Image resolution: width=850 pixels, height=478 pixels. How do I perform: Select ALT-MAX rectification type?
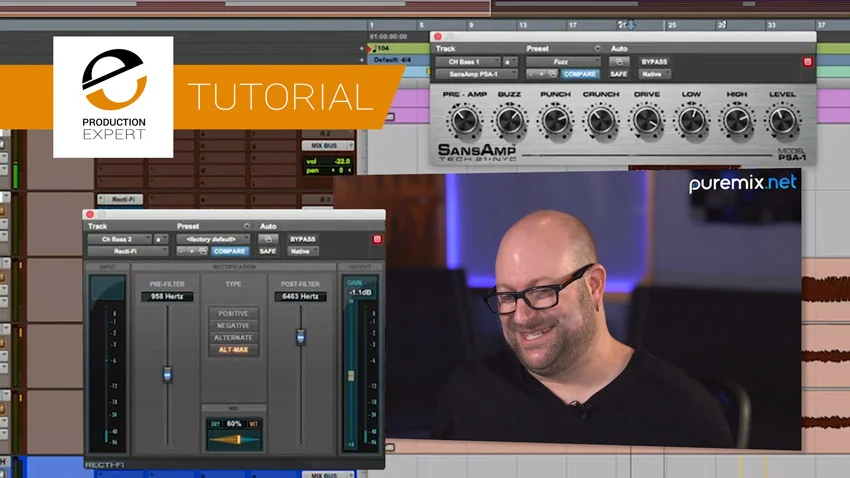coord(234,350)
